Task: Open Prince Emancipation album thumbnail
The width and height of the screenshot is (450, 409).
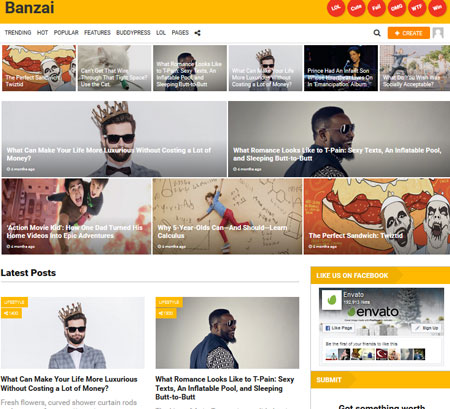Action: click(341, 68)
